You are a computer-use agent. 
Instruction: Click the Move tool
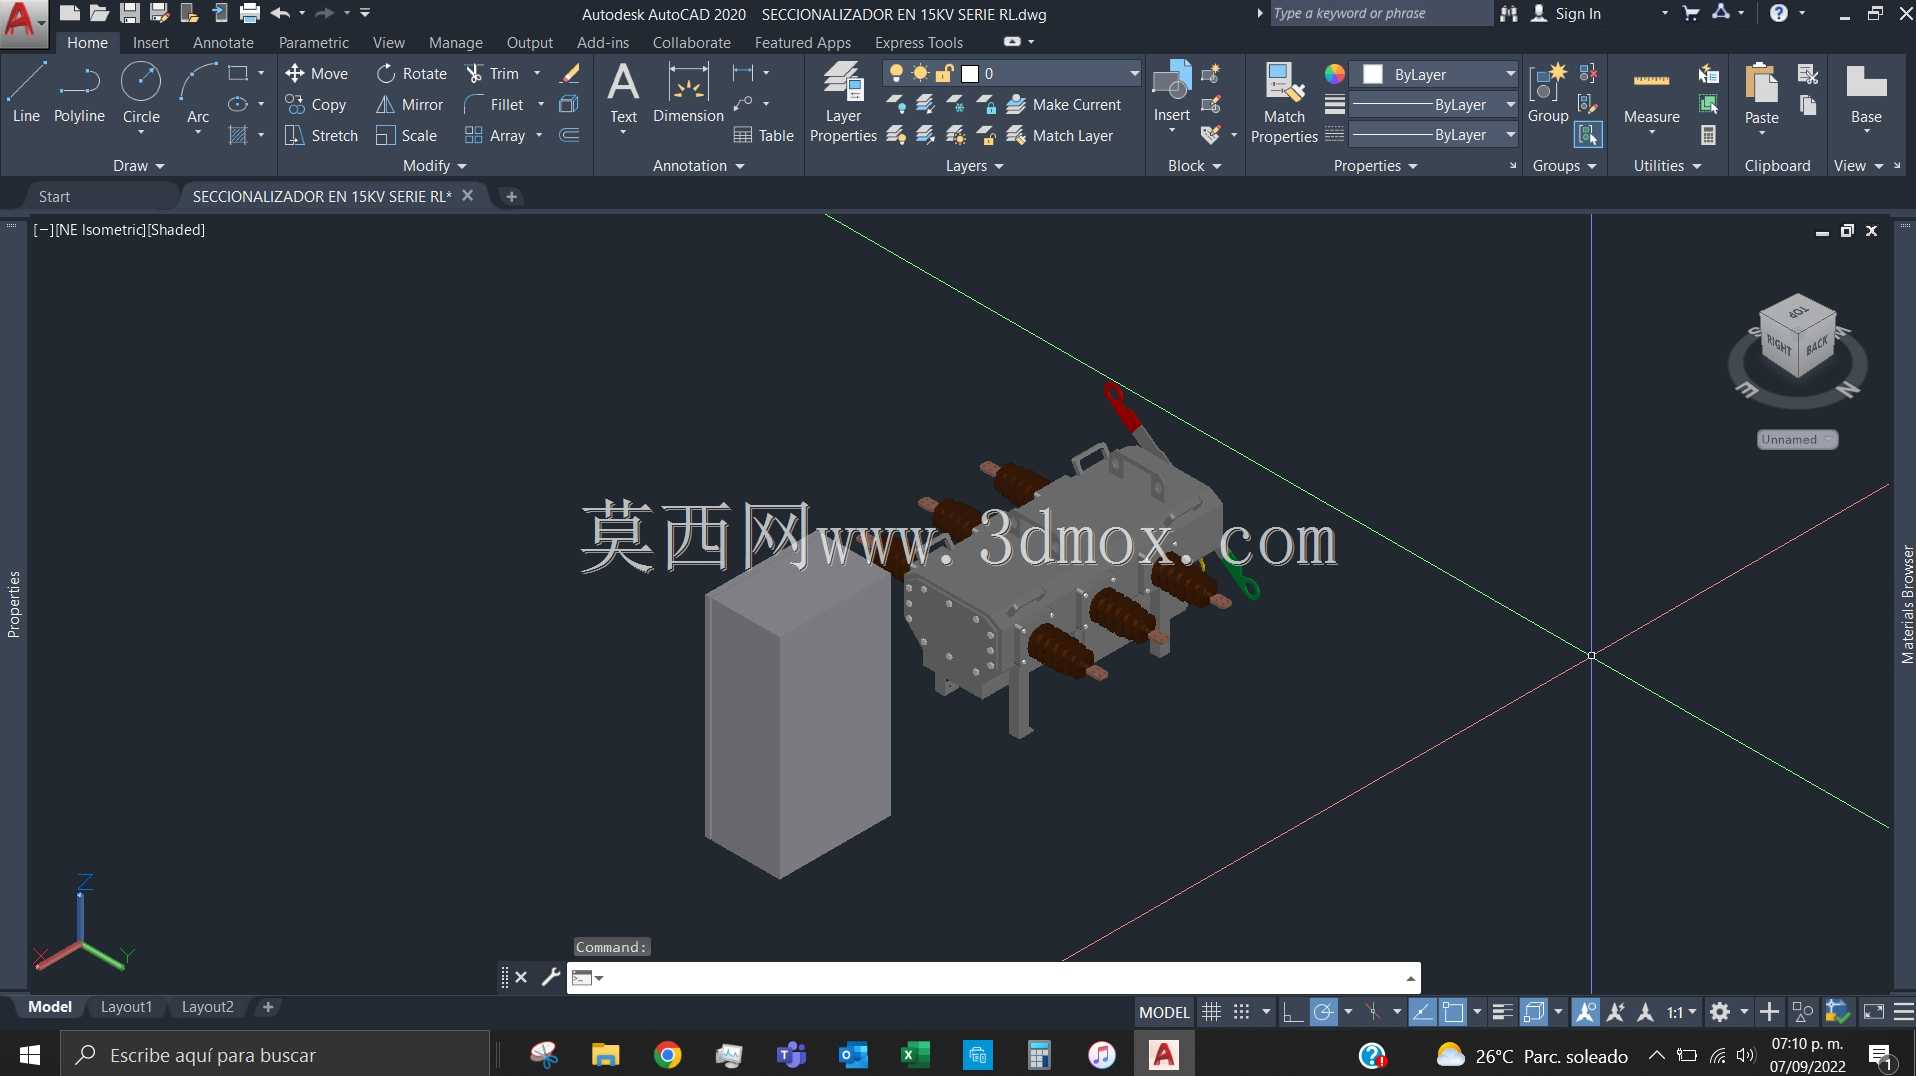pyautogui.click(x=316, y=73)
